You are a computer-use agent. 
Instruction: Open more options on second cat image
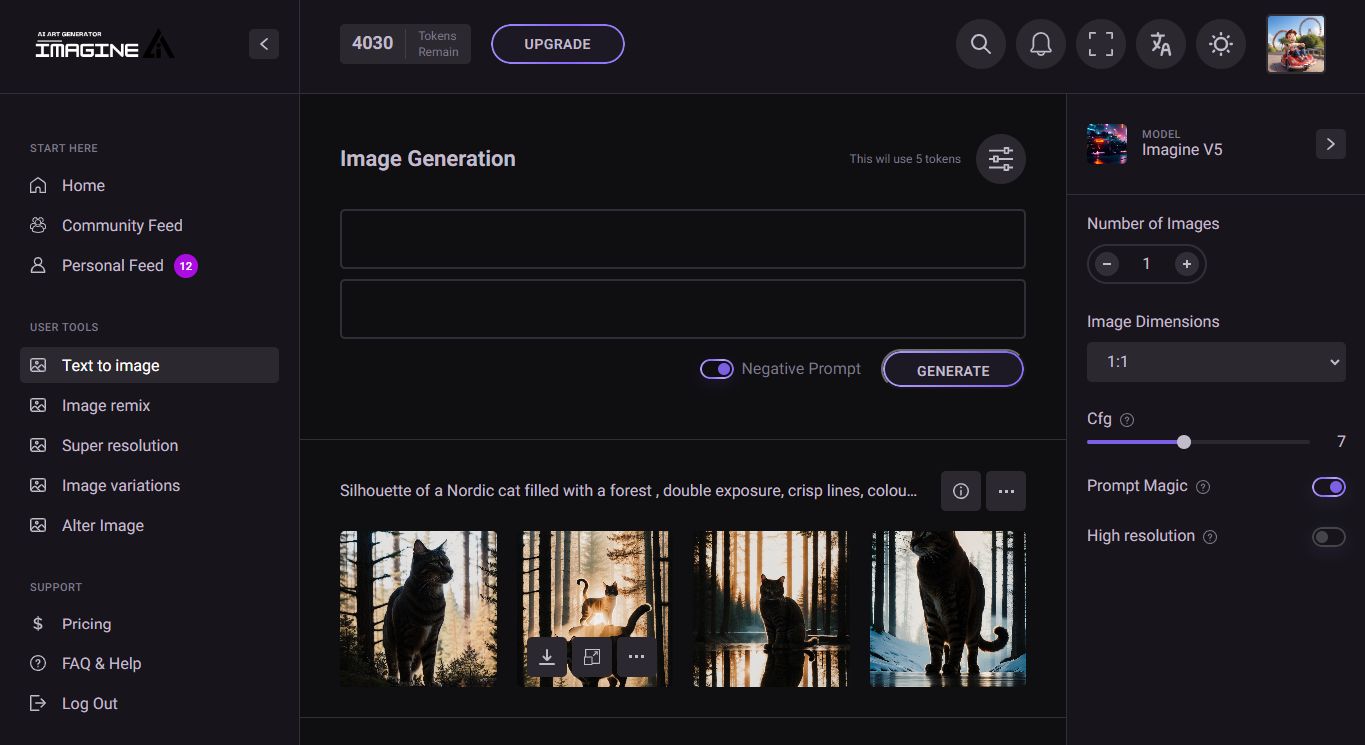[637, 657]
